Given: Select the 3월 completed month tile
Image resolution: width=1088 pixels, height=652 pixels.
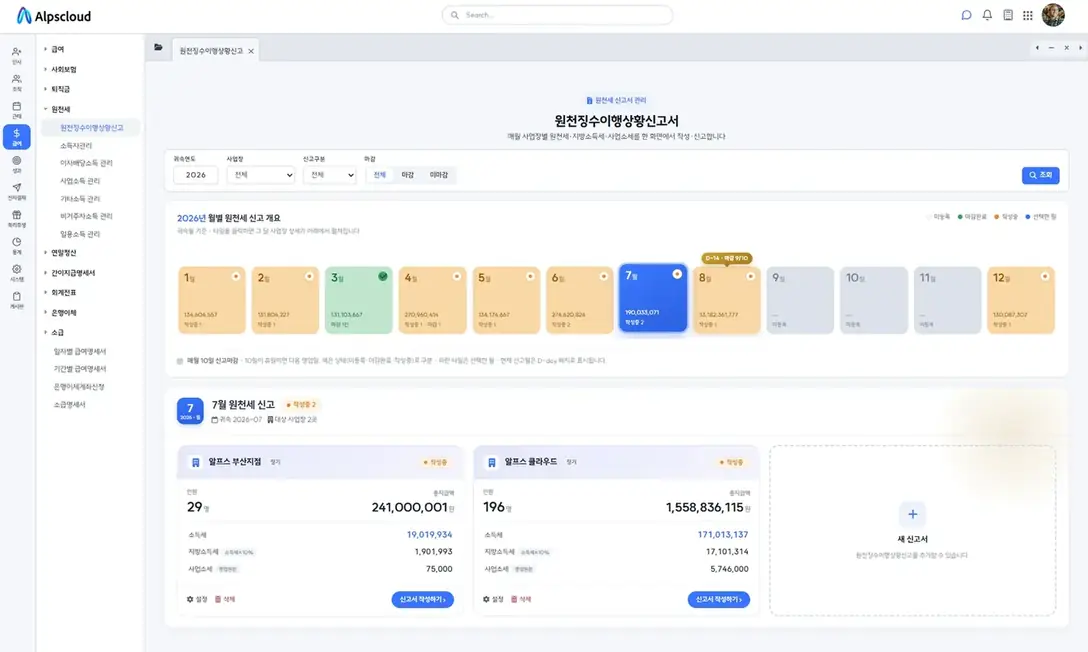Looking at the screenshot, I should click(359, 300).
